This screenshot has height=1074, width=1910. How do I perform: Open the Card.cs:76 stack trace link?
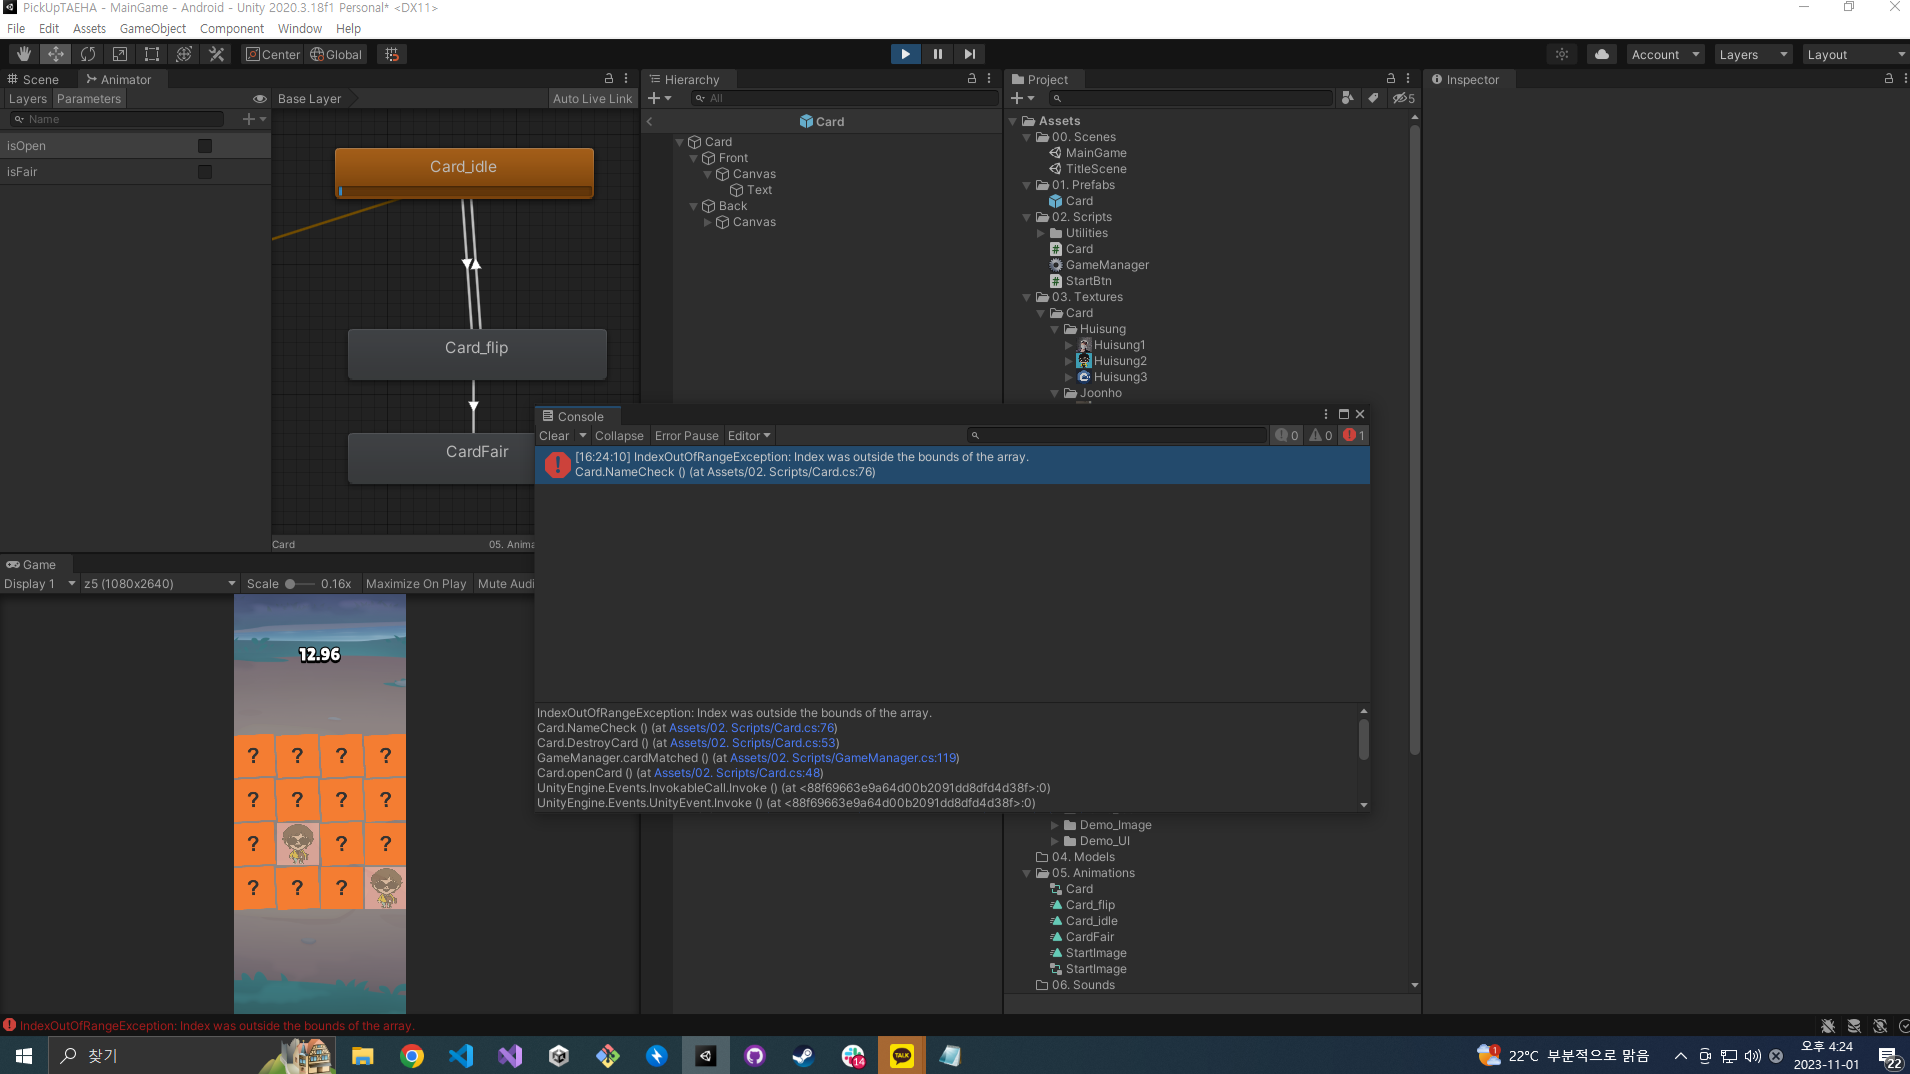click(x=751, y=728)
